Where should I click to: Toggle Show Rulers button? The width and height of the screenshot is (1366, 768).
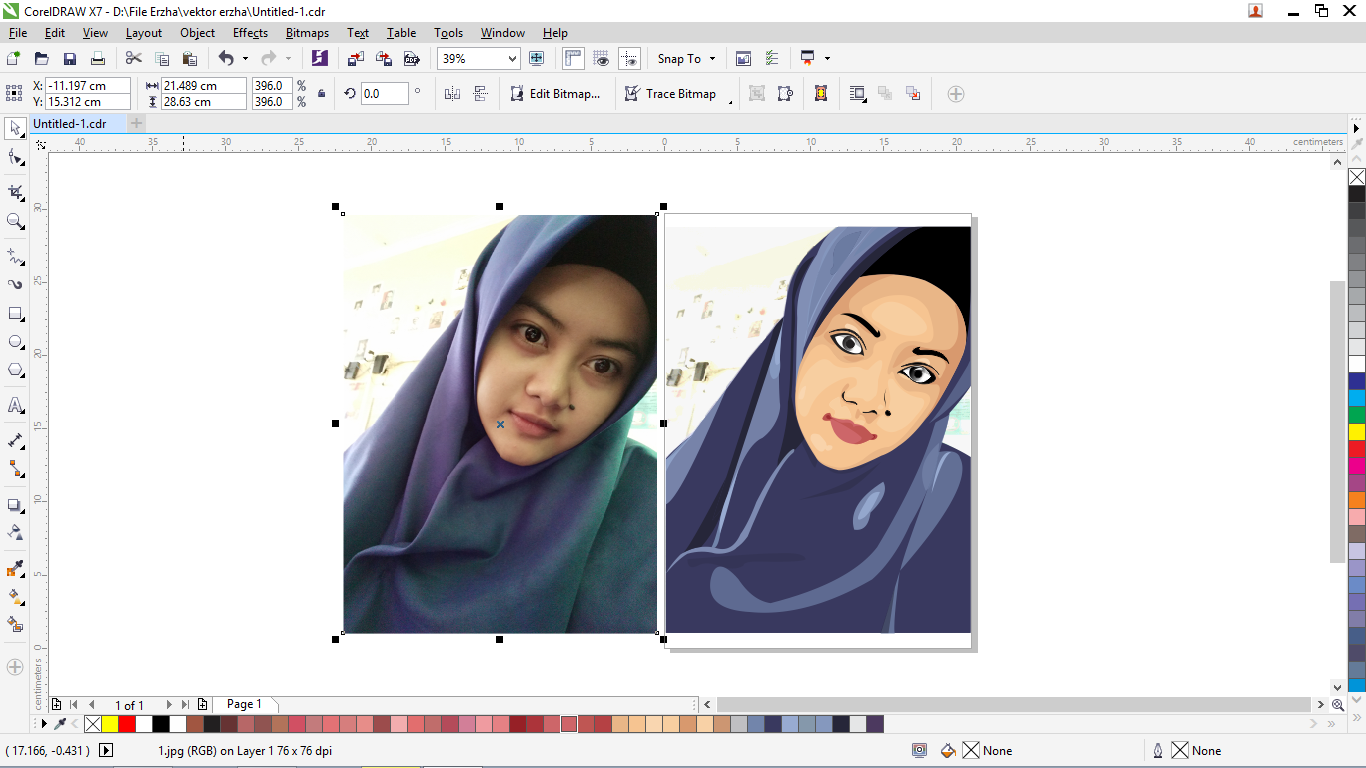573,59
